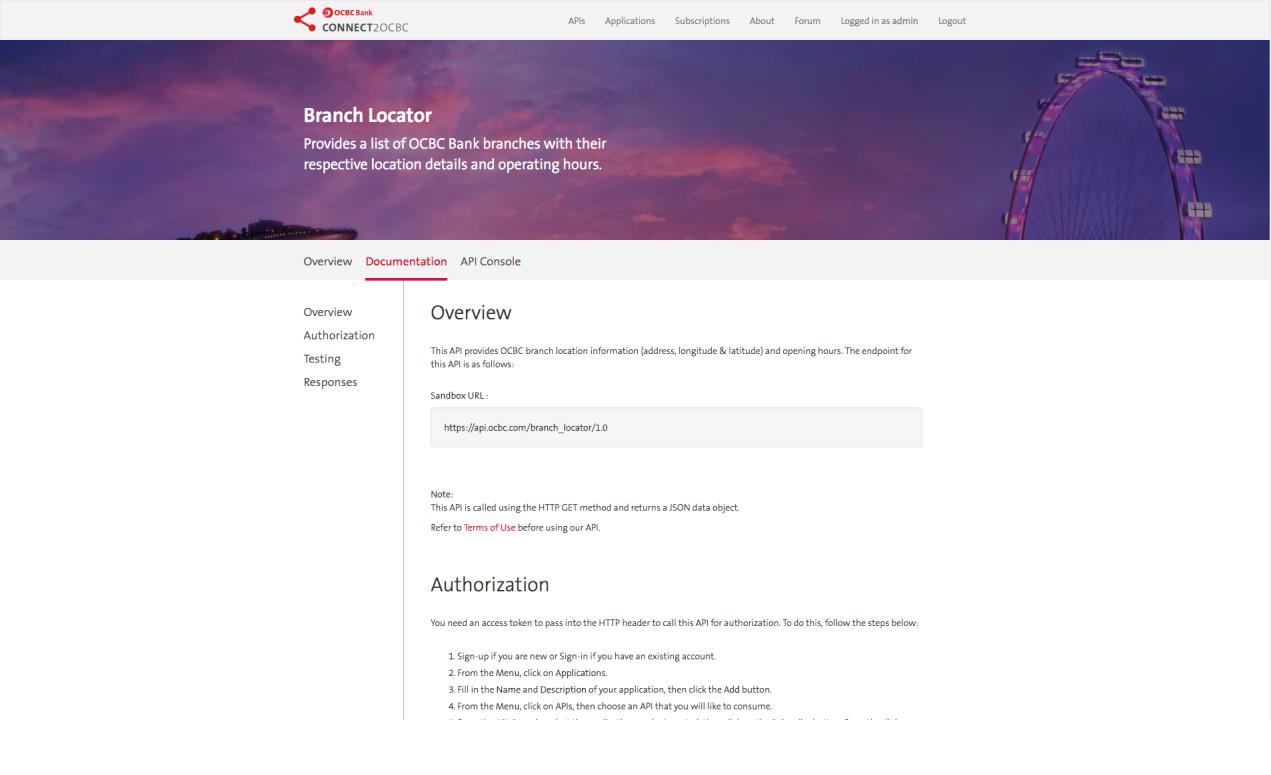
Task: Click the Logged in as admin link
Action: [879, 21]
